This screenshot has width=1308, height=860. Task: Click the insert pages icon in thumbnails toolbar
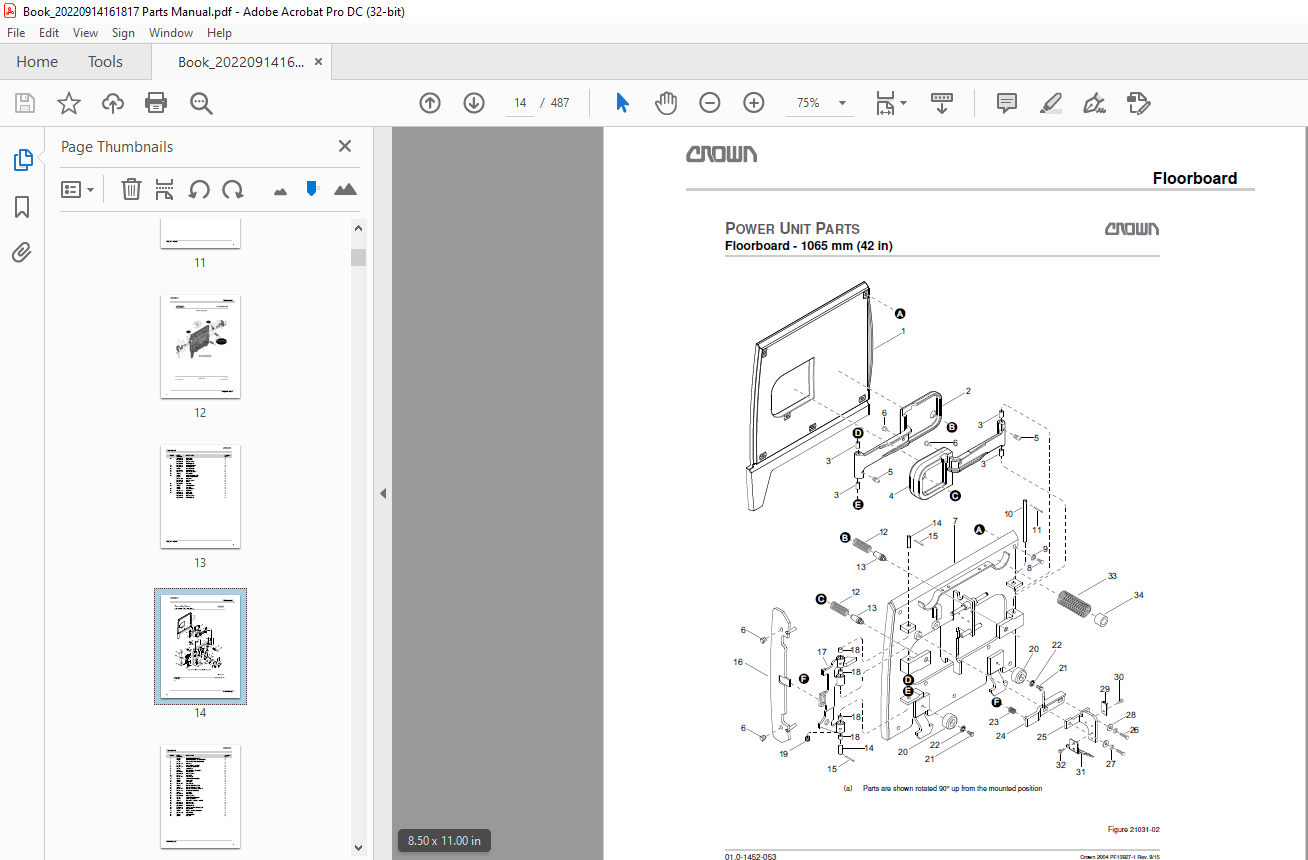click(165, 189)
